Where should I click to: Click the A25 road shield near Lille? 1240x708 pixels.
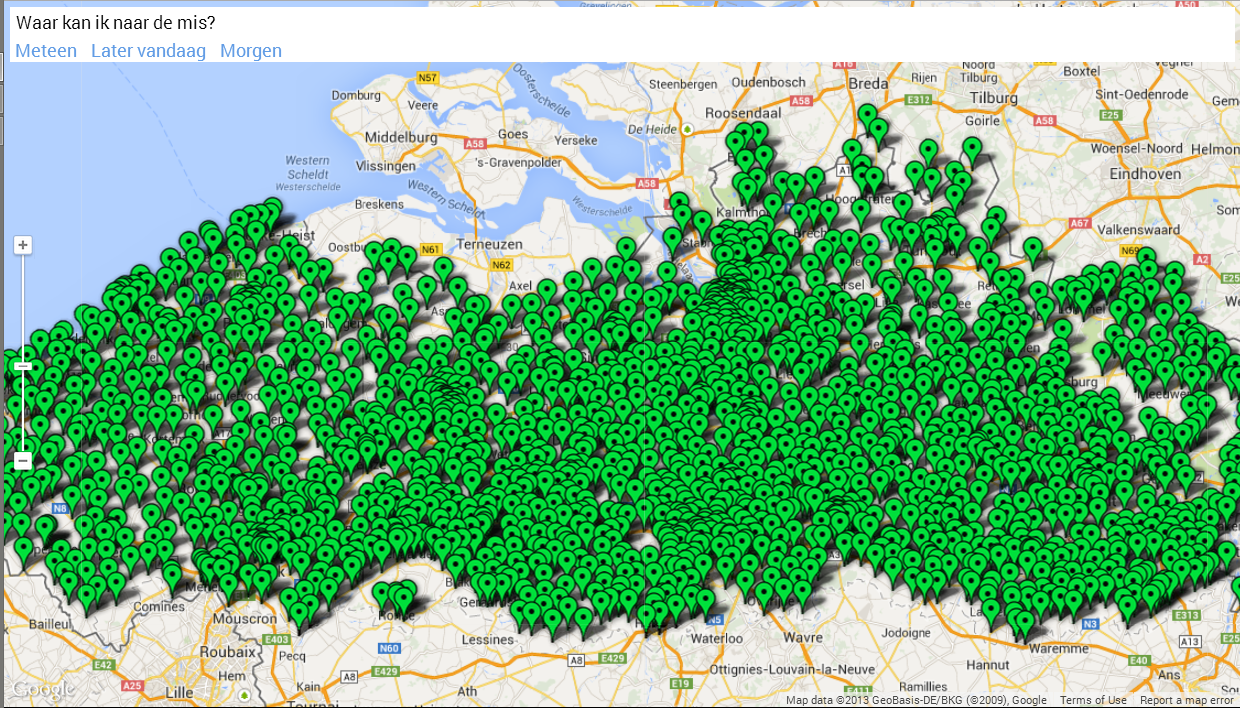pyautogui.click(x=131, y=685)
